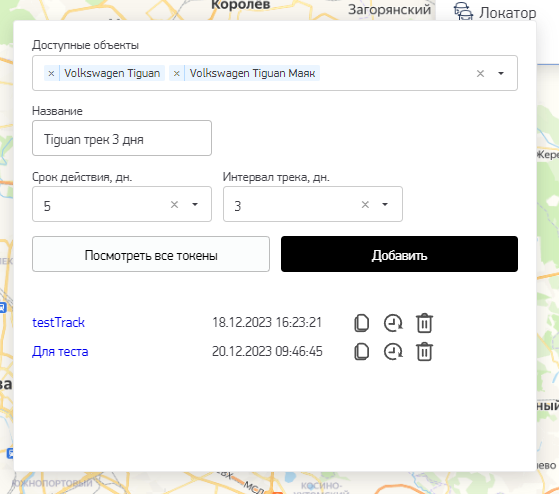Expand the Доступные объекты dropdown
The width and height of the screenshot is (559, 494).
(x=501, y=73)
